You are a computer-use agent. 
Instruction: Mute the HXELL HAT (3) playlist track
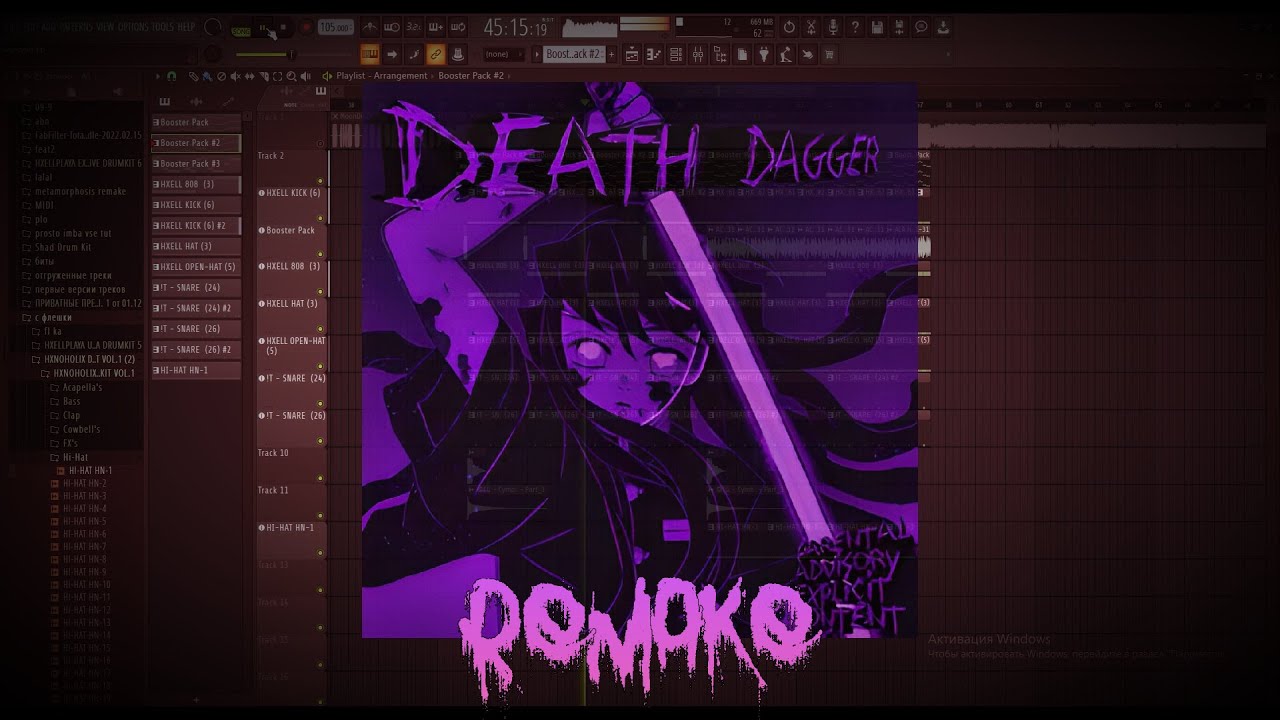pos(320,329)
